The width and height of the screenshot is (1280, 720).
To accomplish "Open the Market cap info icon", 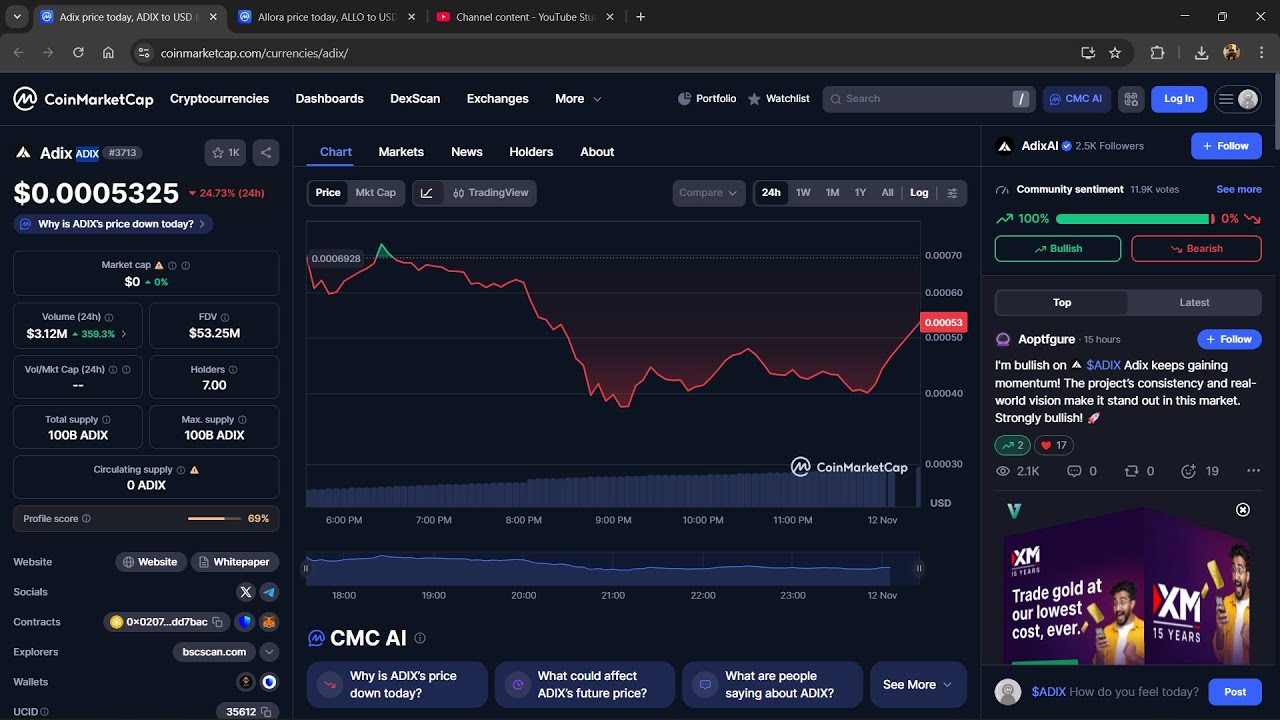I will coord(172,266).
